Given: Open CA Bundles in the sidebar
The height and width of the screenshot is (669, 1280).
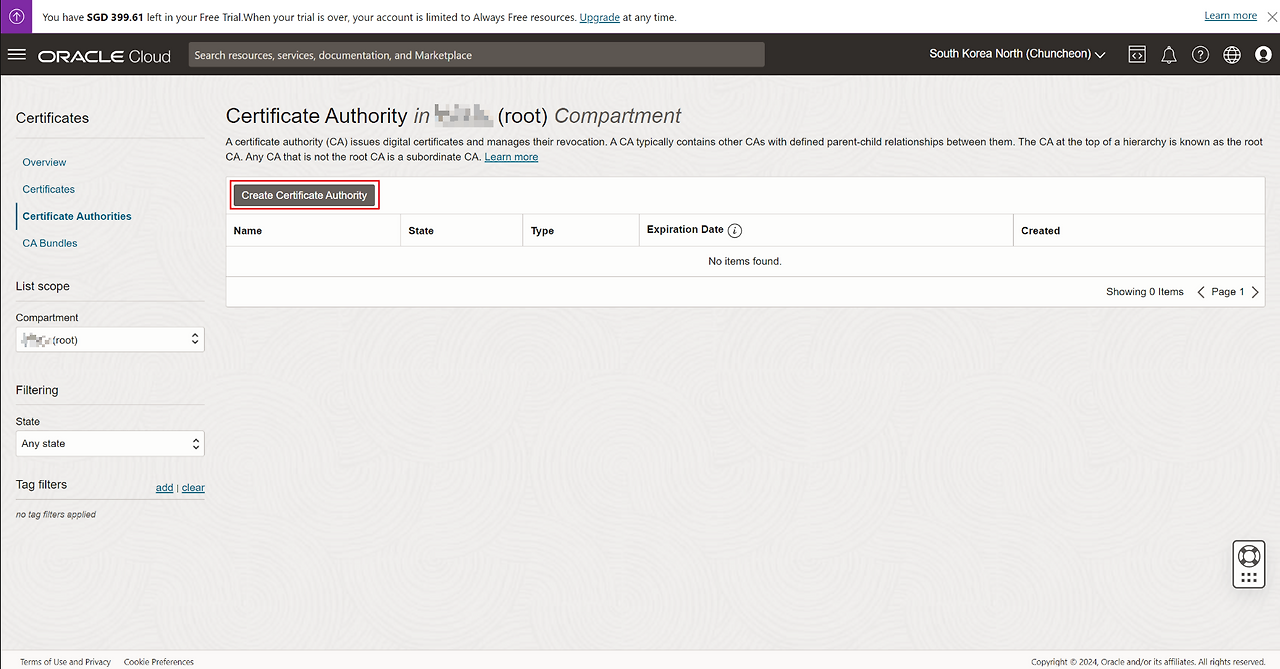Looking at the screenshot, I should (50, 243).
